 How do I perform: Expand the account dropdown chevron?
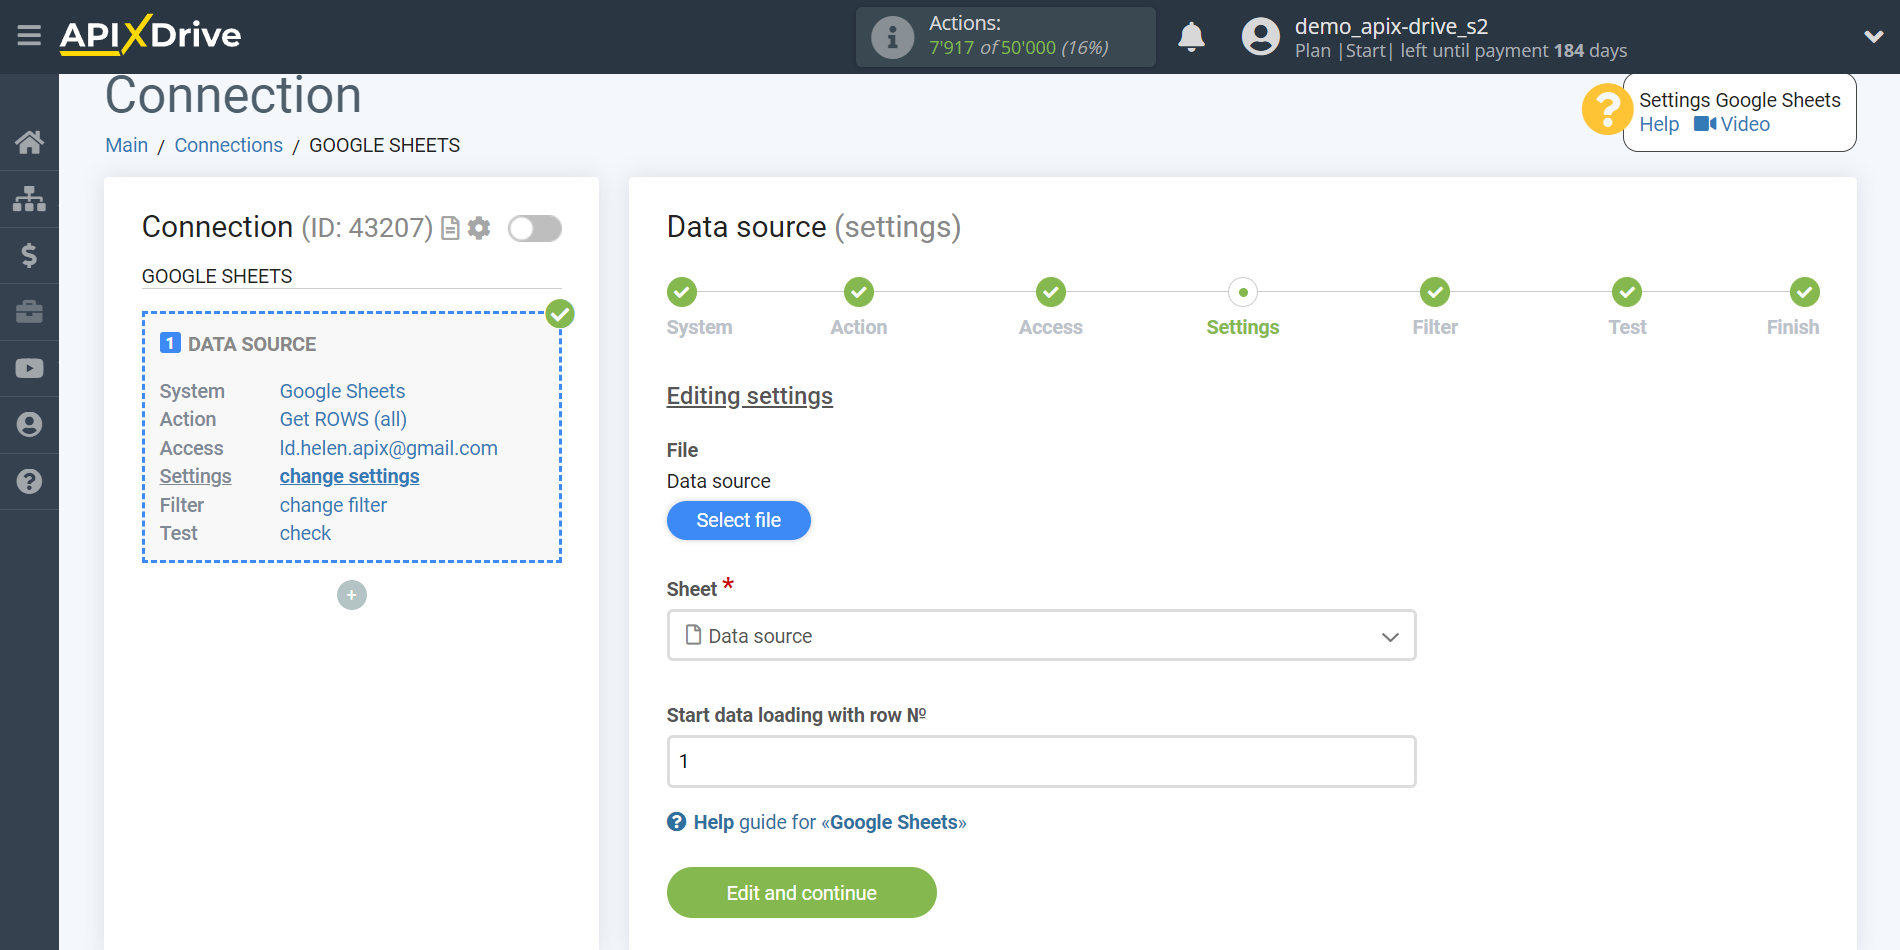1873,37
